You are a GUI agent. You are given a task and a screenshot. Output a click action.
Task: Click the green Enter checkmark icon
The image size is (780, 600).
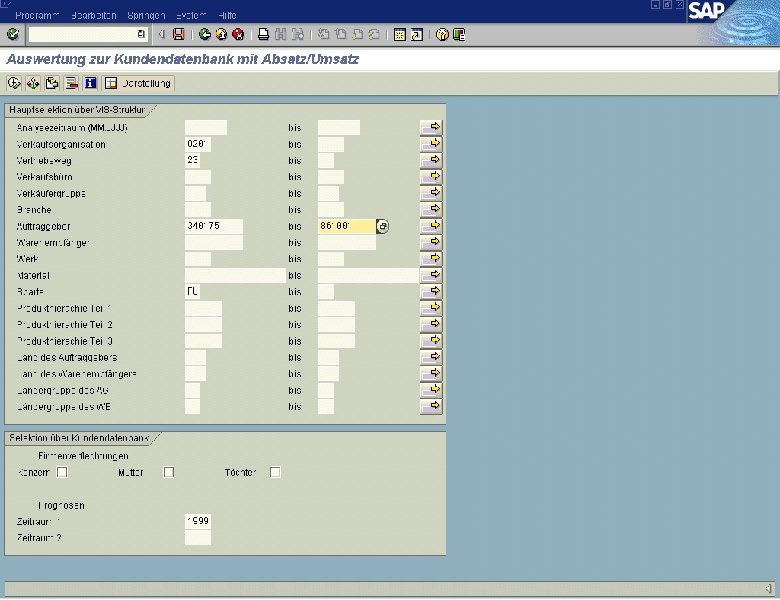click(x=13, y=34)
